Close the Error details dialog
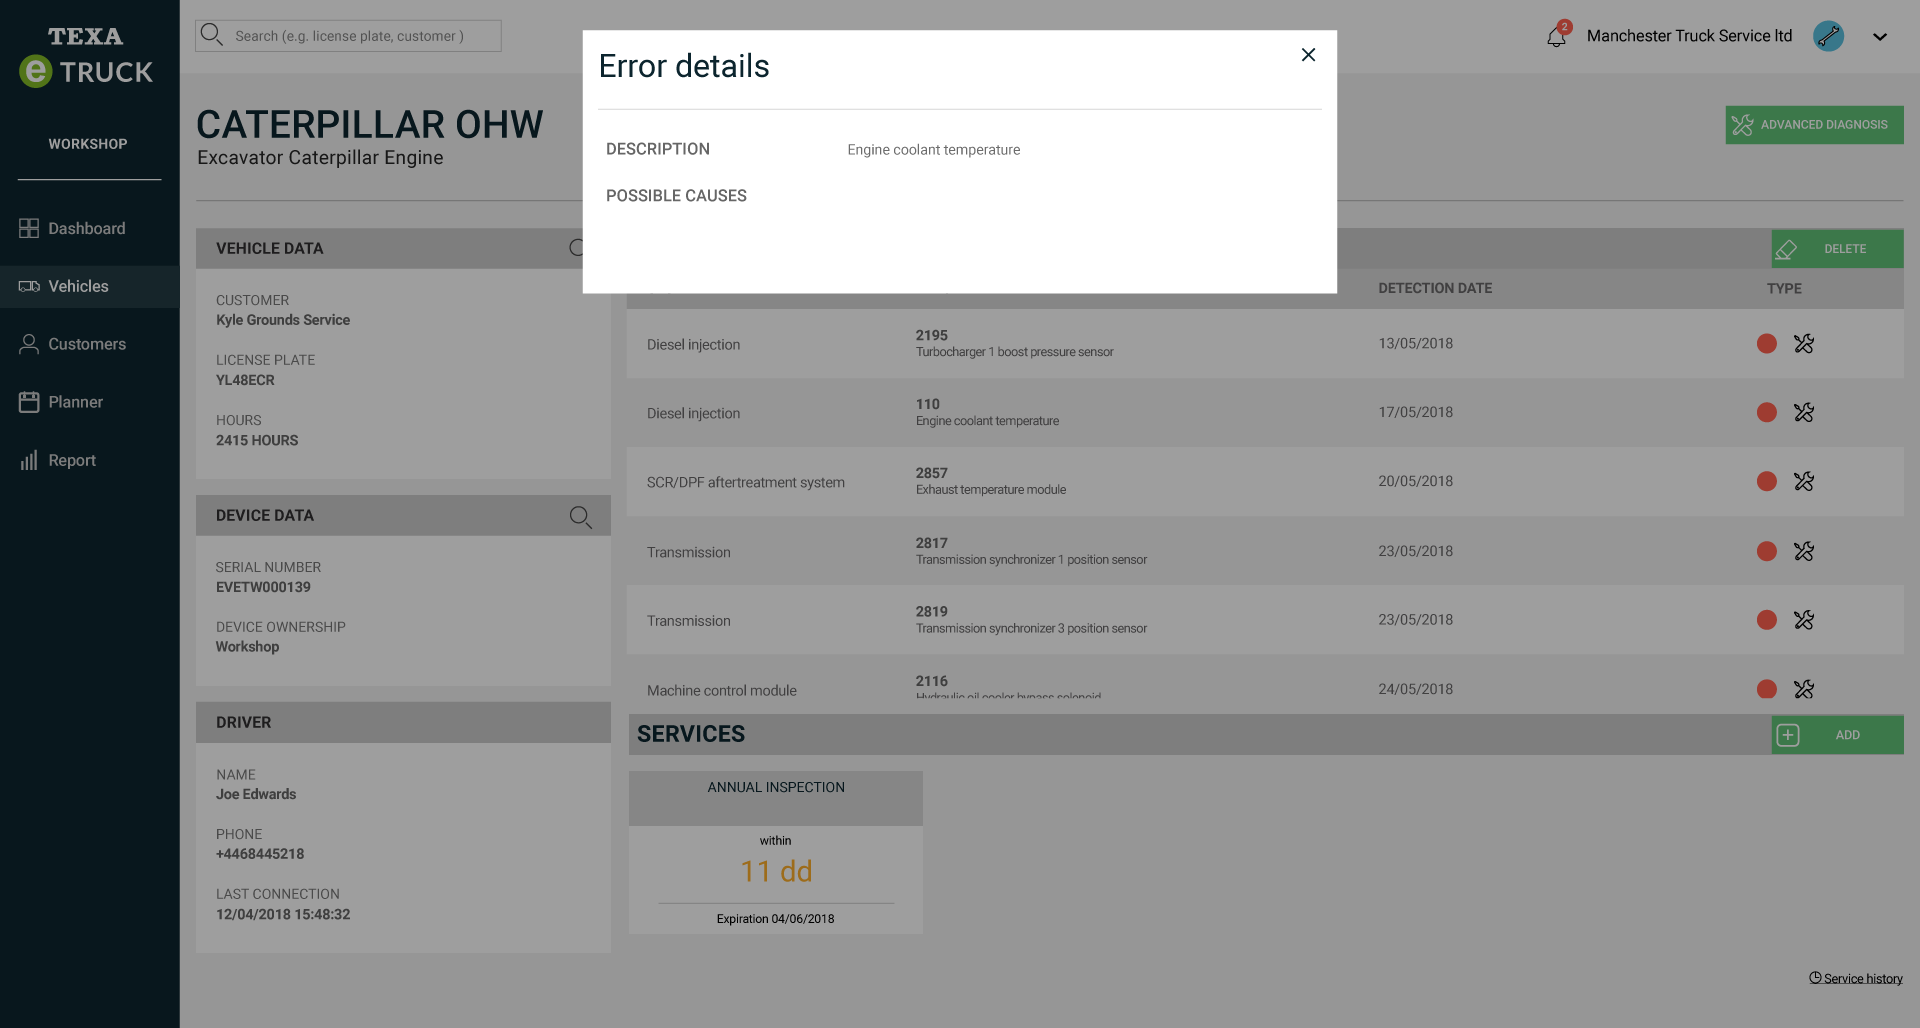The height and width of the screenshot is (1028, 1920). (1308, 55)
